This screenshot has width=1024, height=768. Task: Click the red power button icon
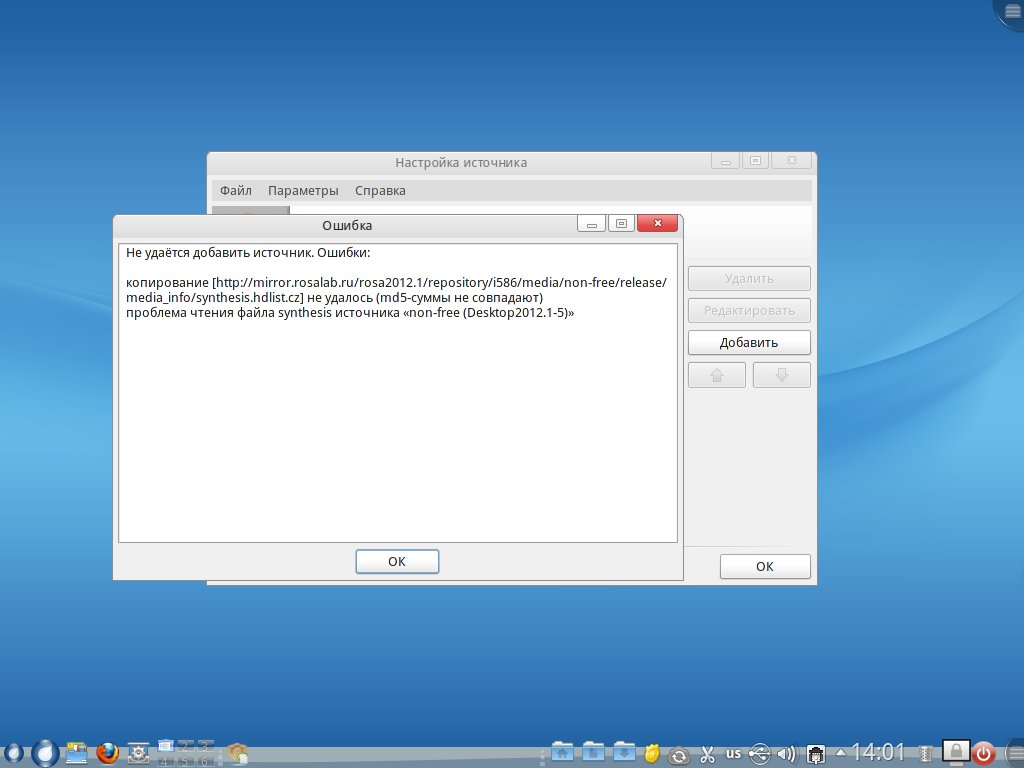(x=984, y=754)
